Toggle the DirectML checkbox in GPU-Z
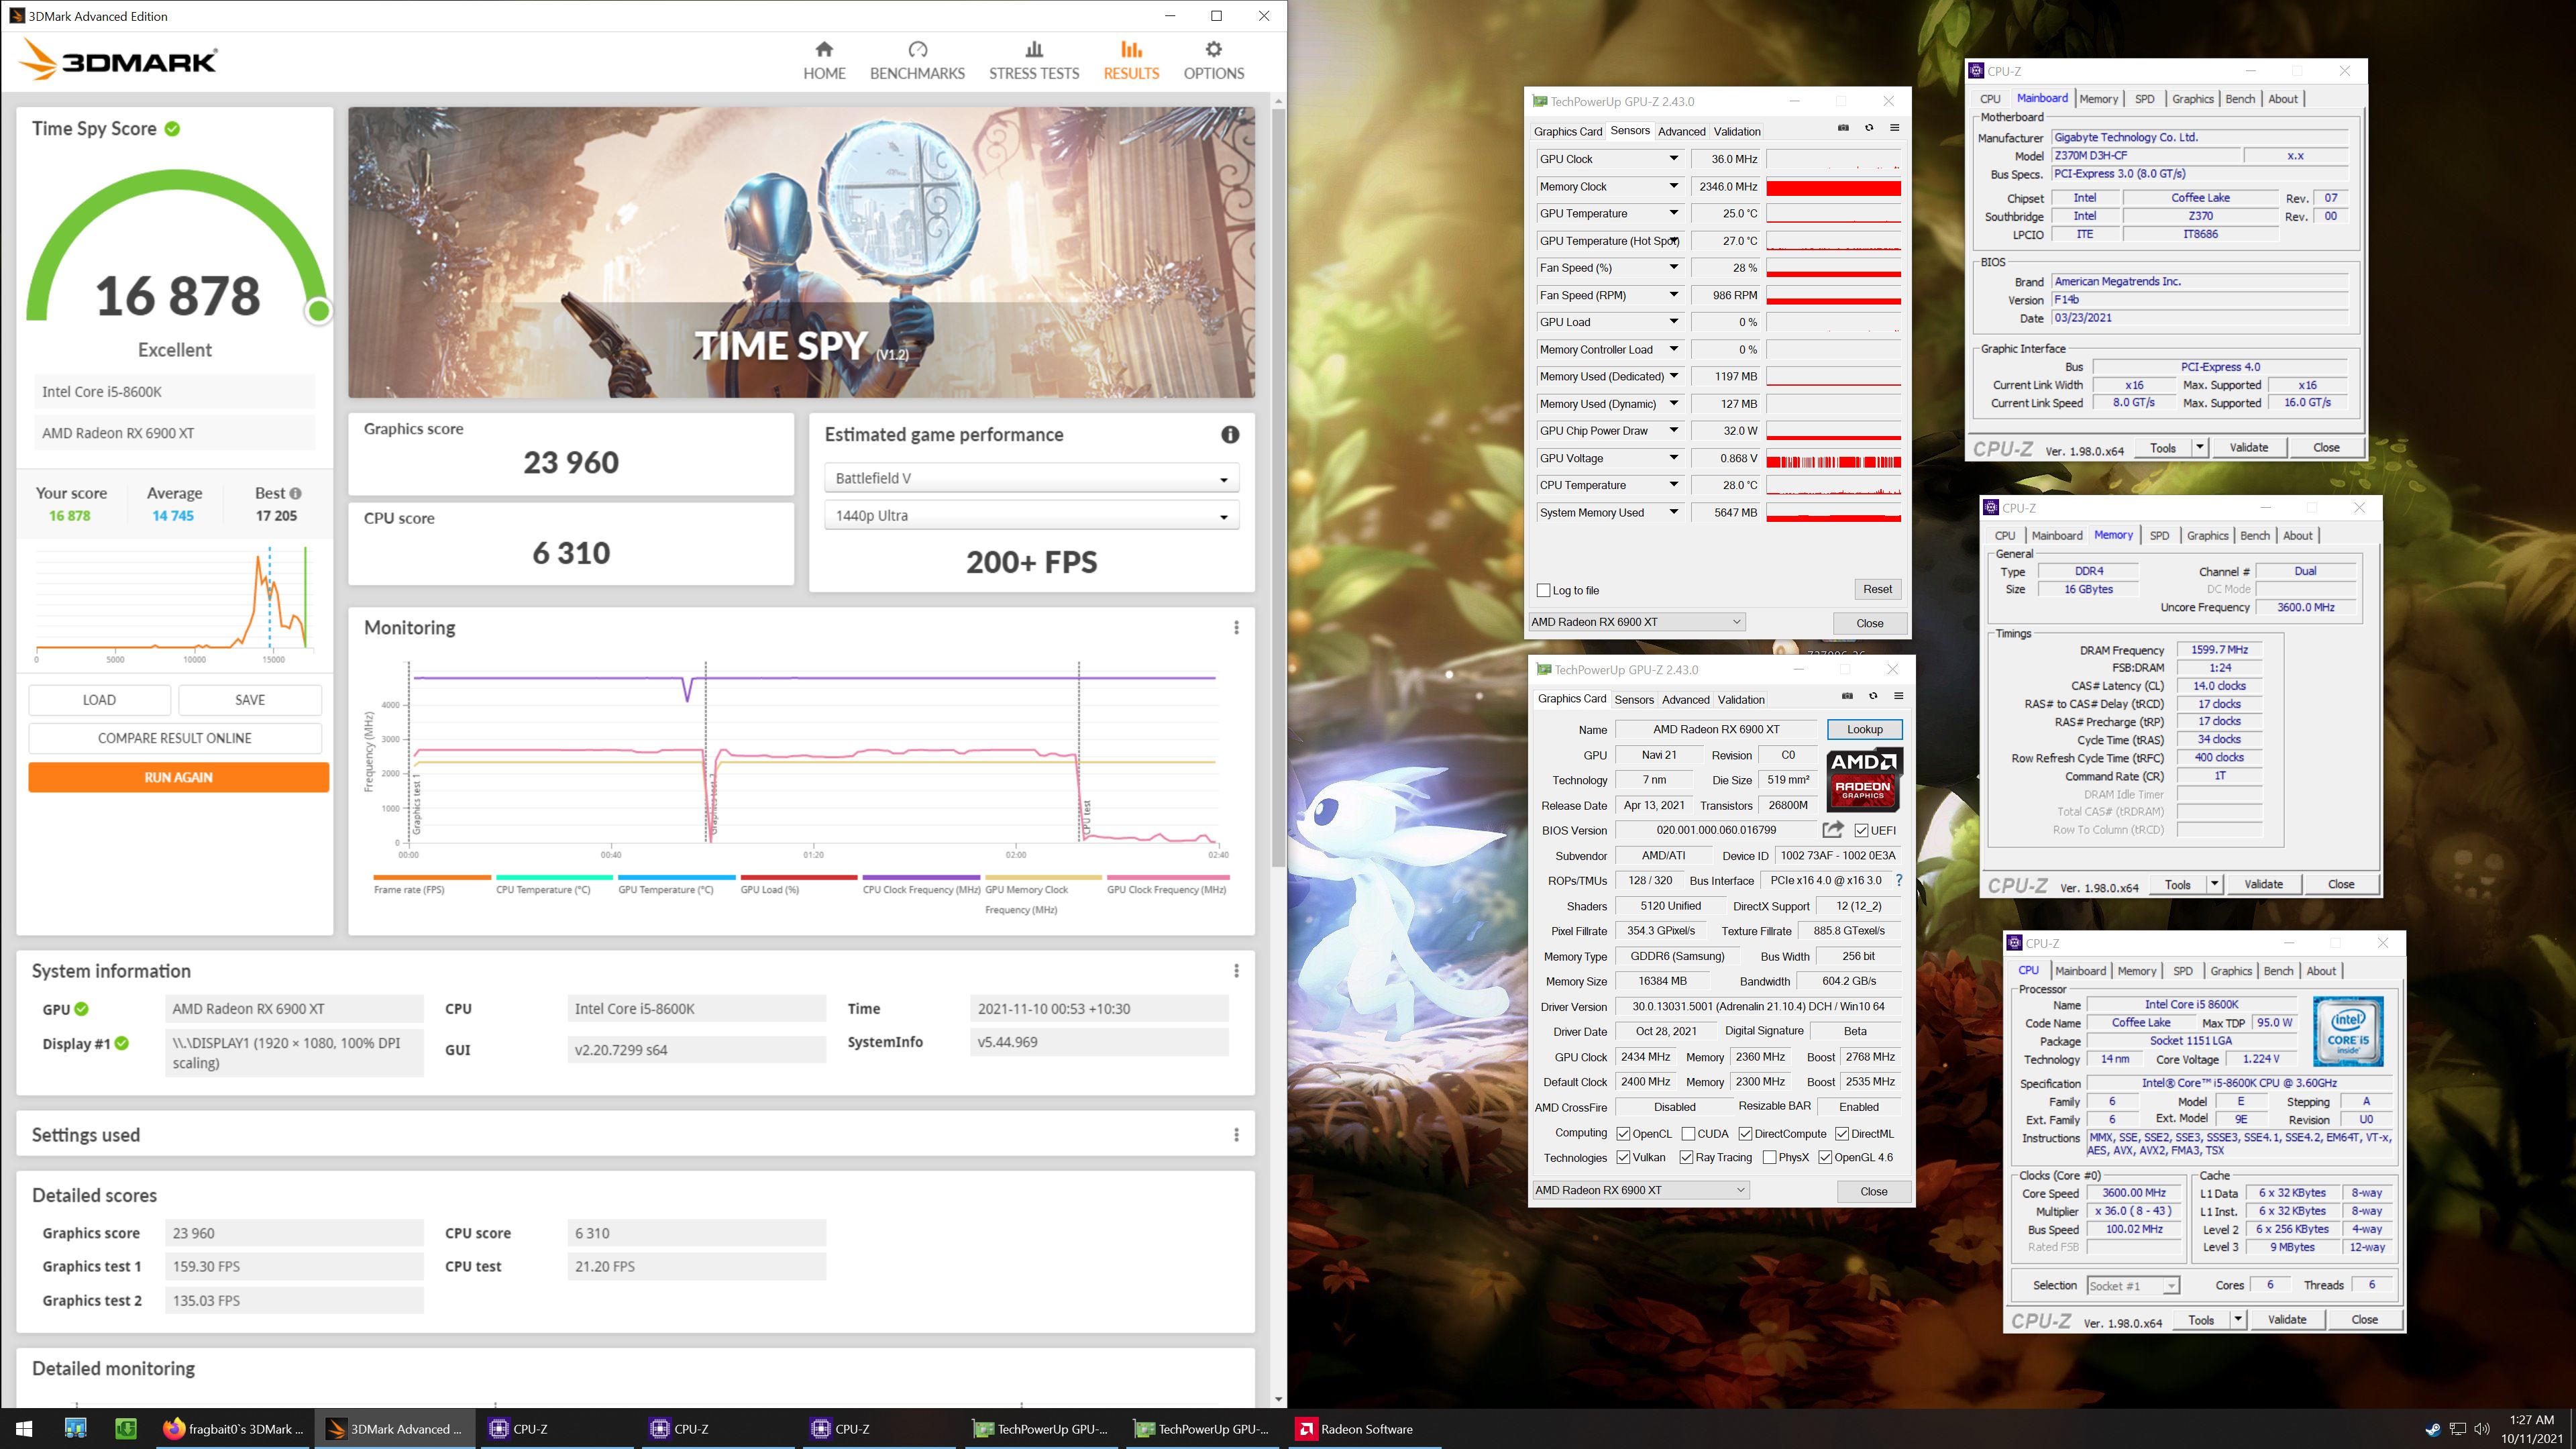The image size is (2576, 1449). [1841, 1133]
